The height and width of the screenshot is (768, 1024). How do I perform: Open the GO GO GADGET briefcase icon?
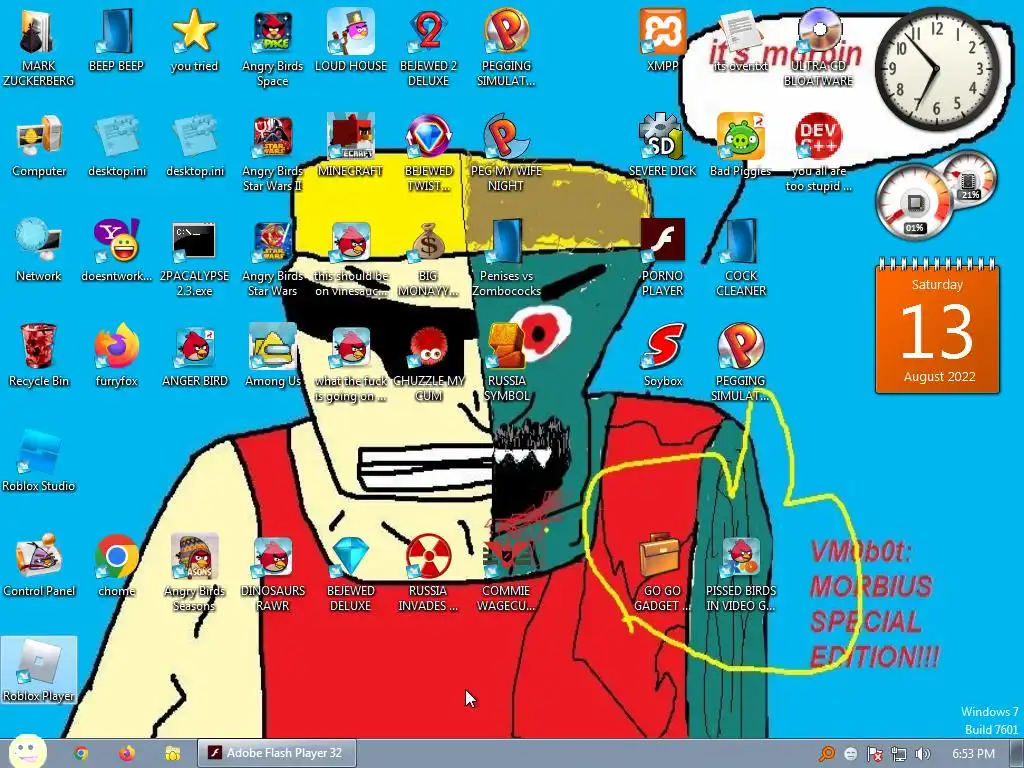point(662,572)
